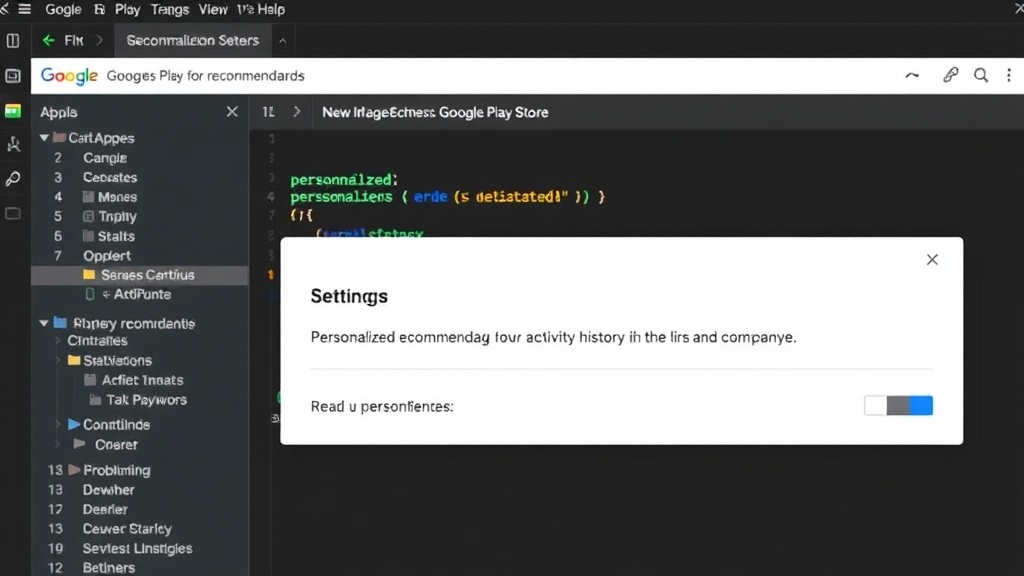
Task: Open the key icon in activity bar
Action: click(x=13, y=179)
